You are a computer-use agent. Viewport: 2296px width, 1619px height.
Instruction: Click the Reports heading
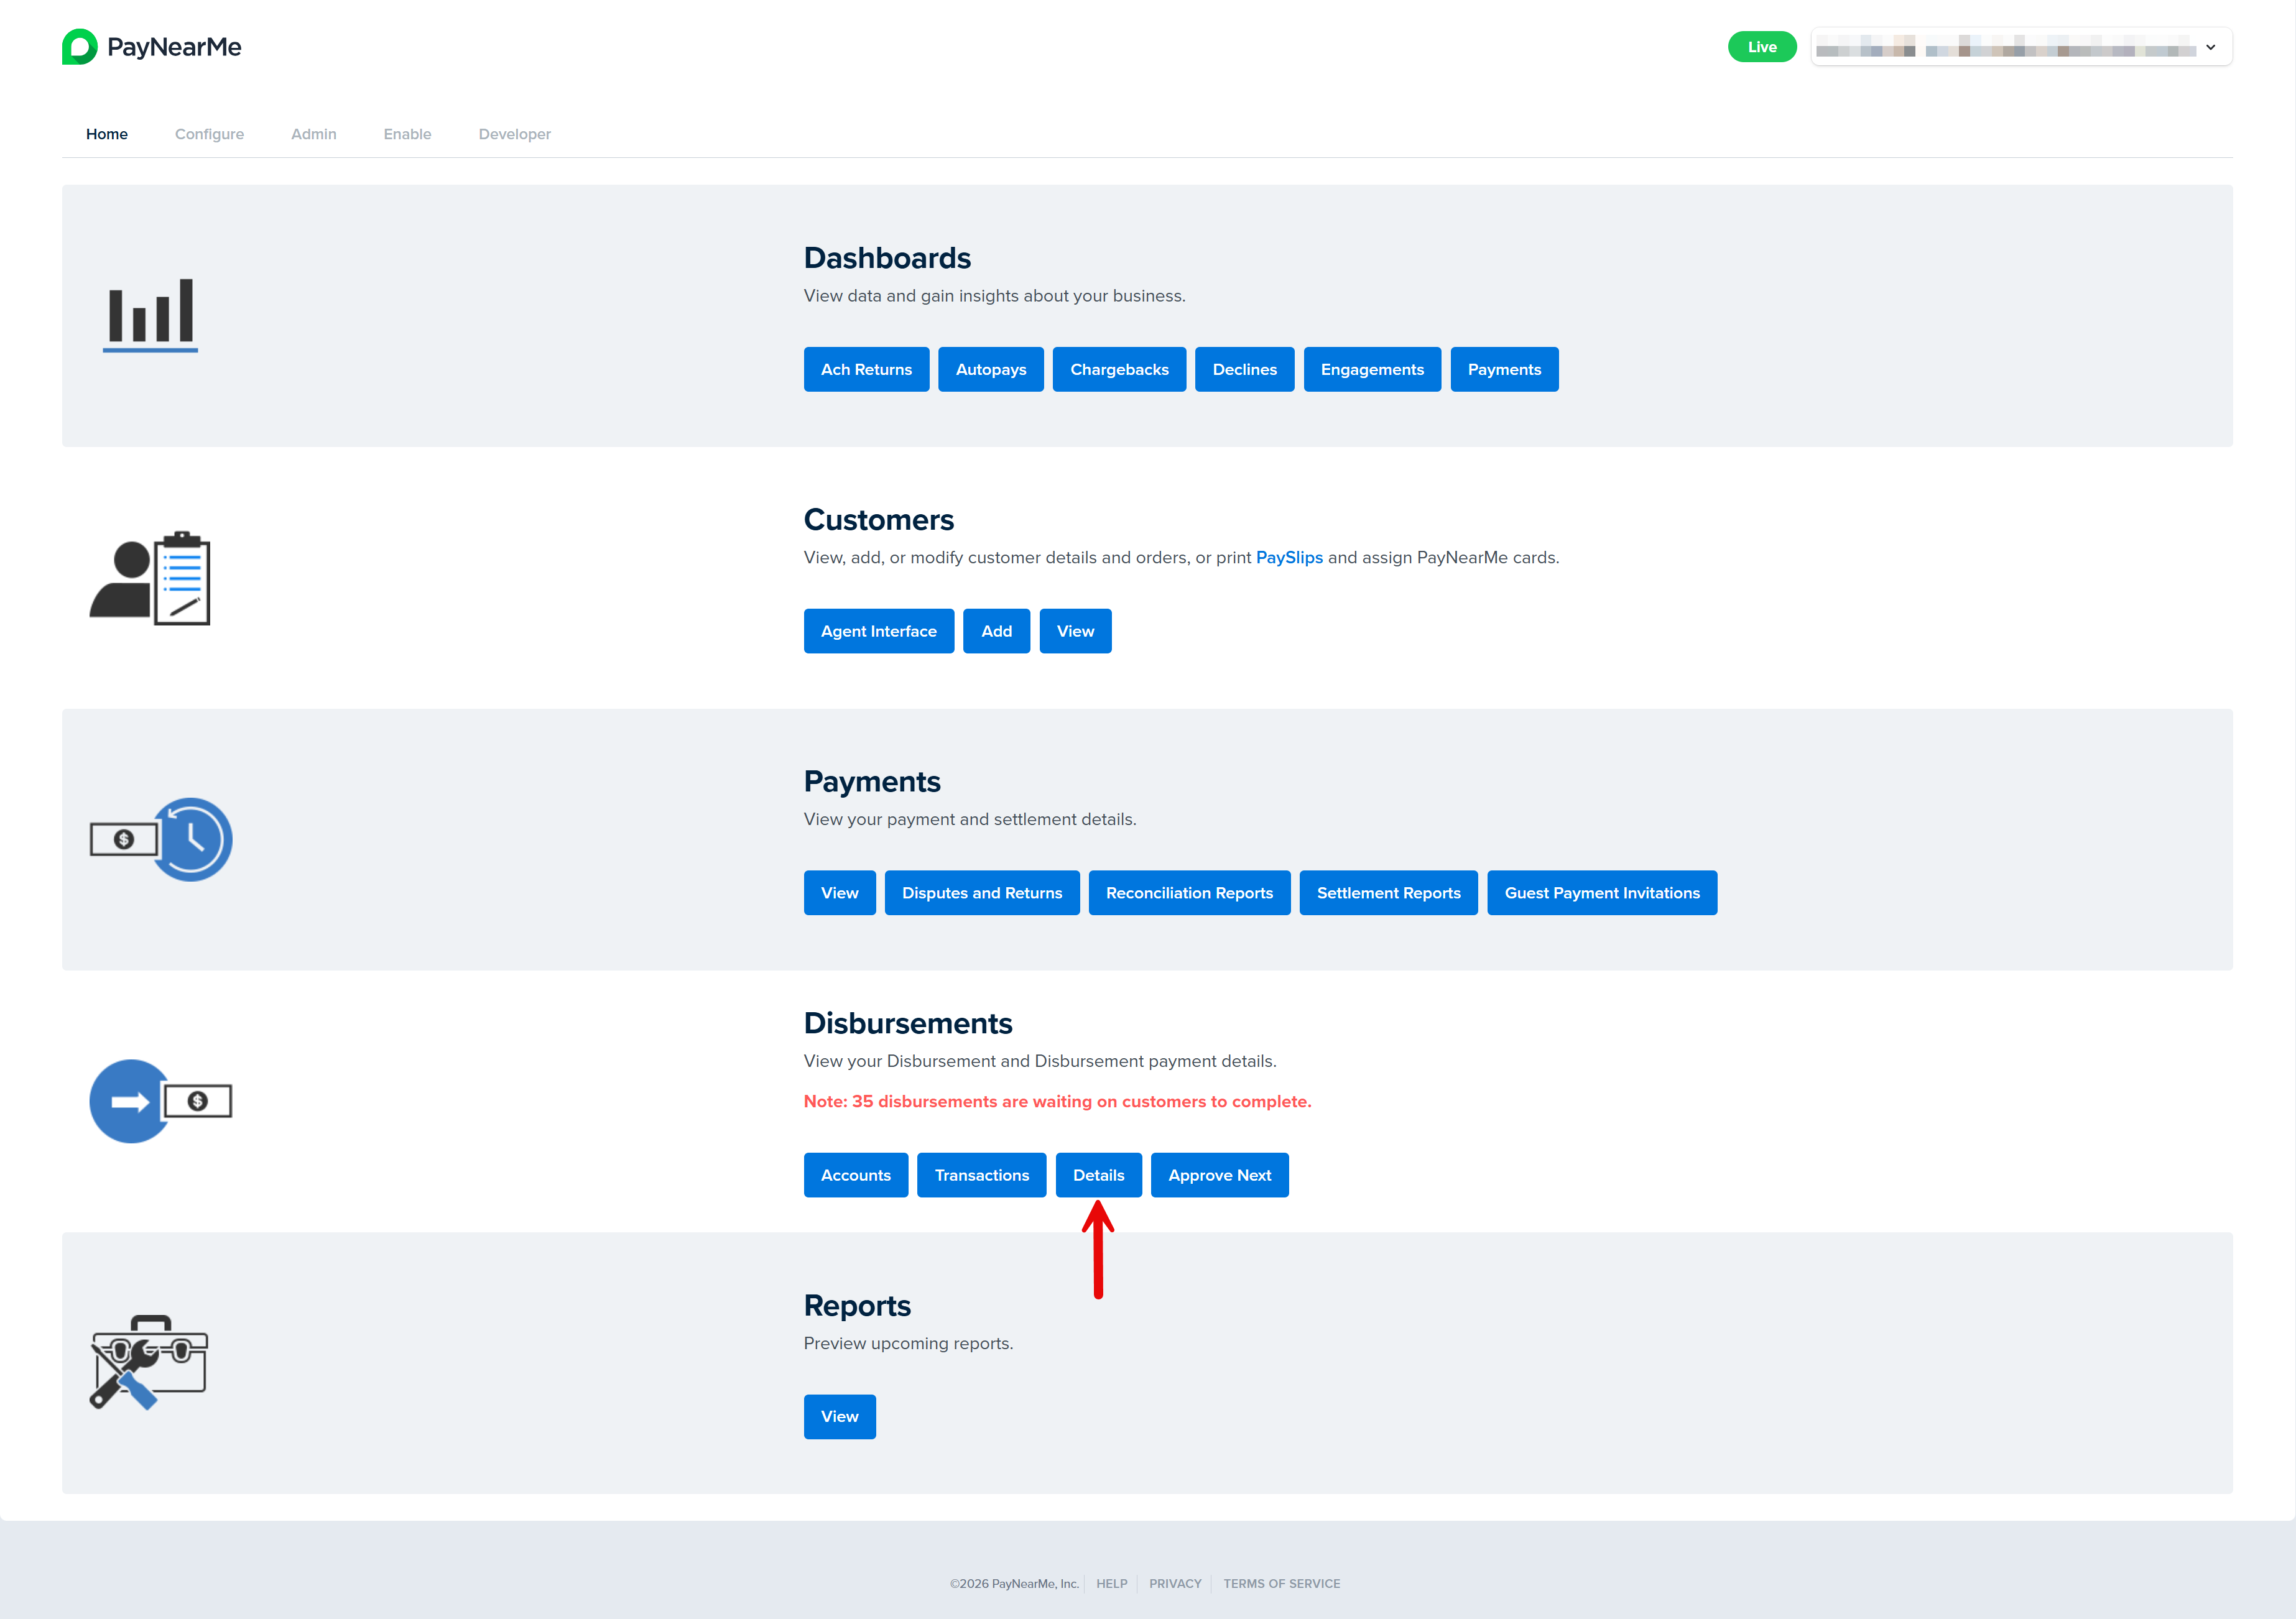pyautogui.click(x=857, y=1305)
